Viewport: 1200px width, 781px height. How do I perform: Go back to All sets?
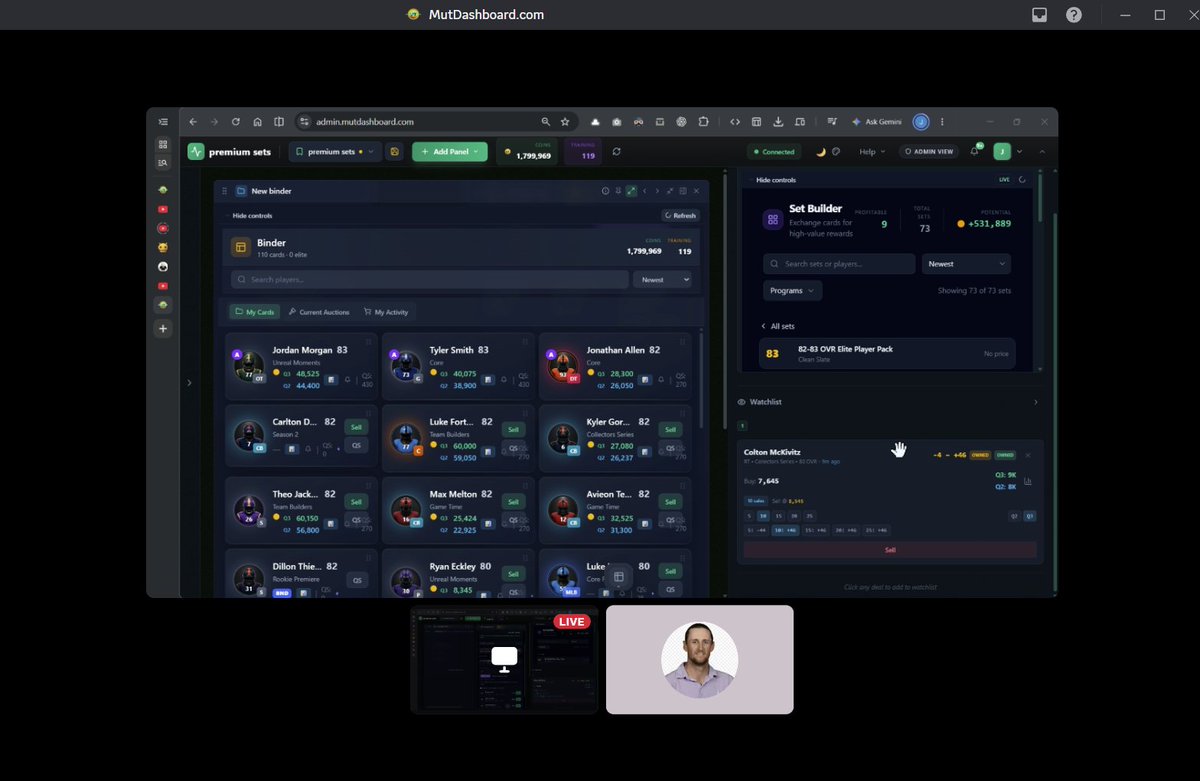point(778,326)
